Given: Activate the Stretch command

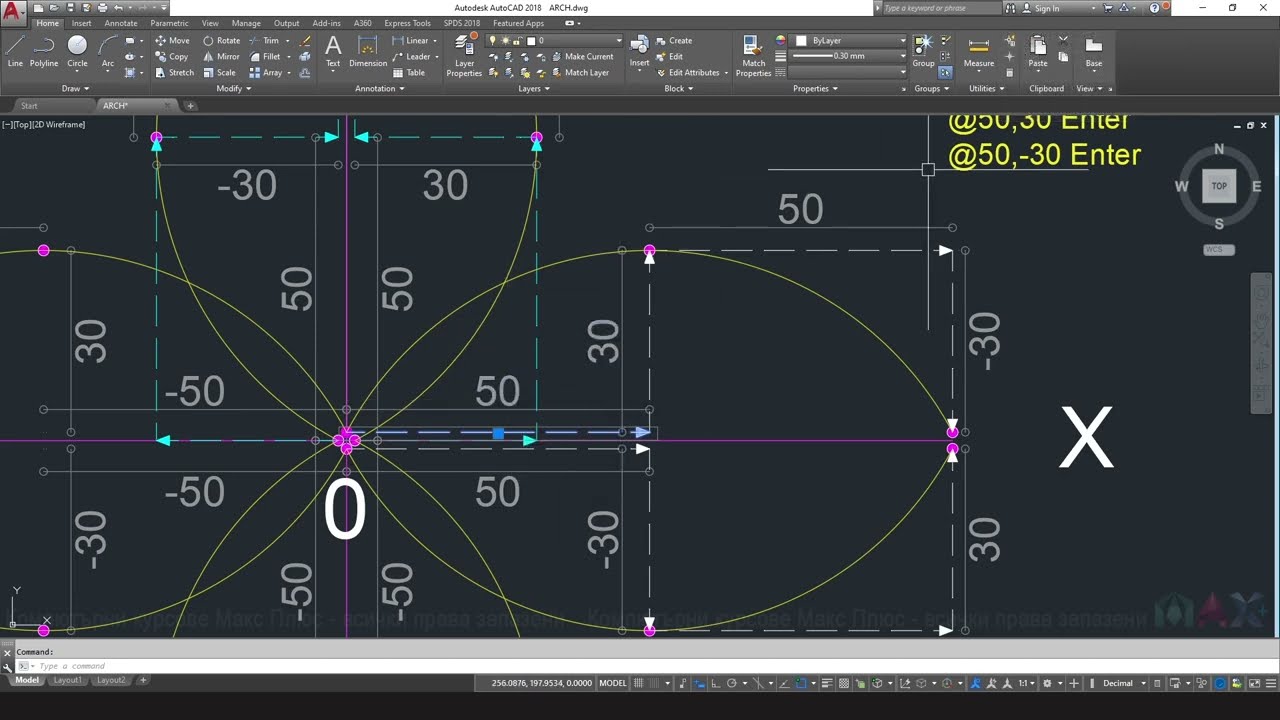Looking at the screenshot, I should [174, 73].
